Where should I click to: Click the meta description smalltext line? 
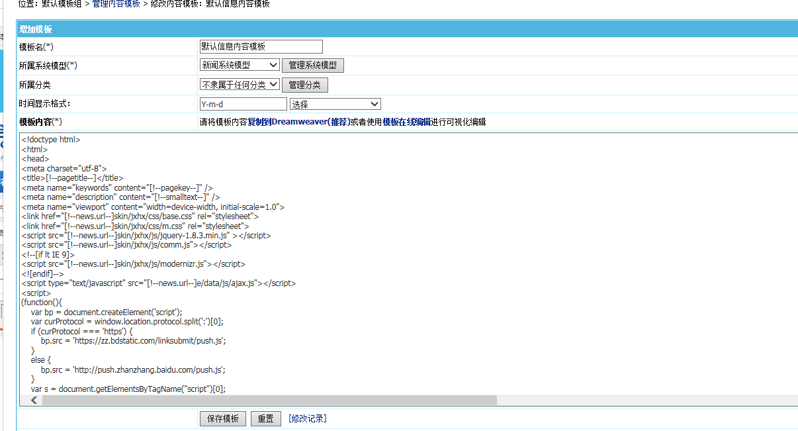121,197
